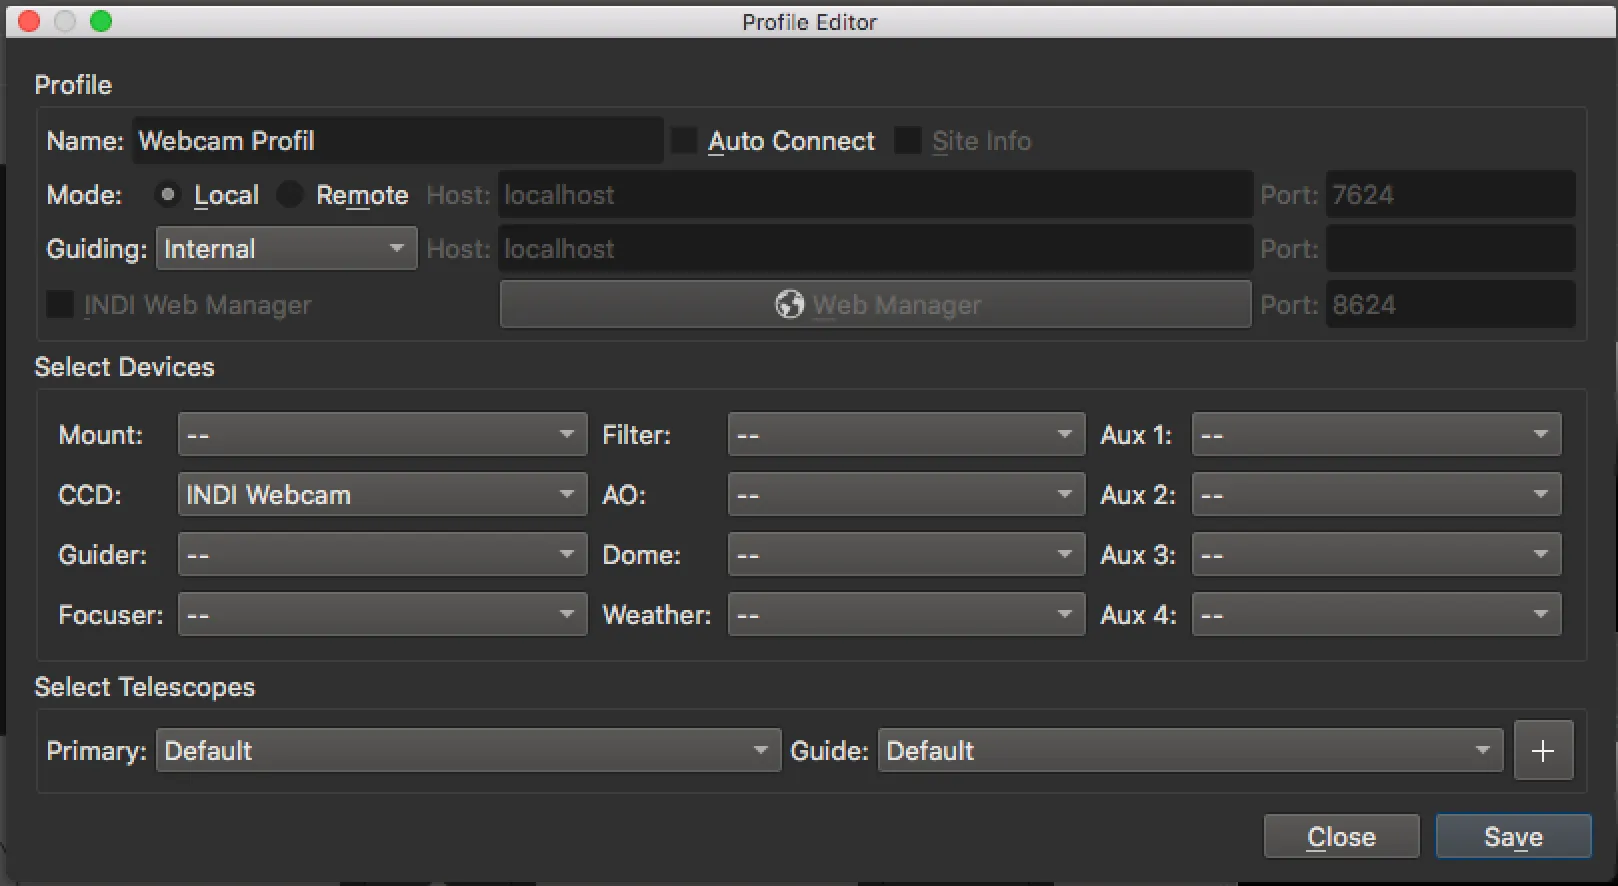Save the profile with Save button
This screenshot has height=886, width=1618.
(1513, 836)
